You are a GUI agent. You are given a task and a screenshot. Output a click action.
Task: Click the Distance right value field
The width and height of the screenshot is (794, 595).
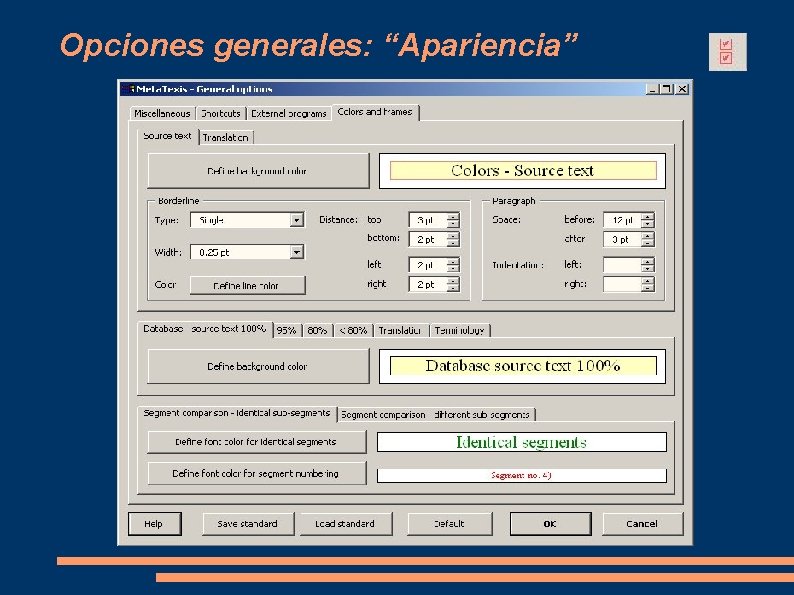tap(428, 284)
